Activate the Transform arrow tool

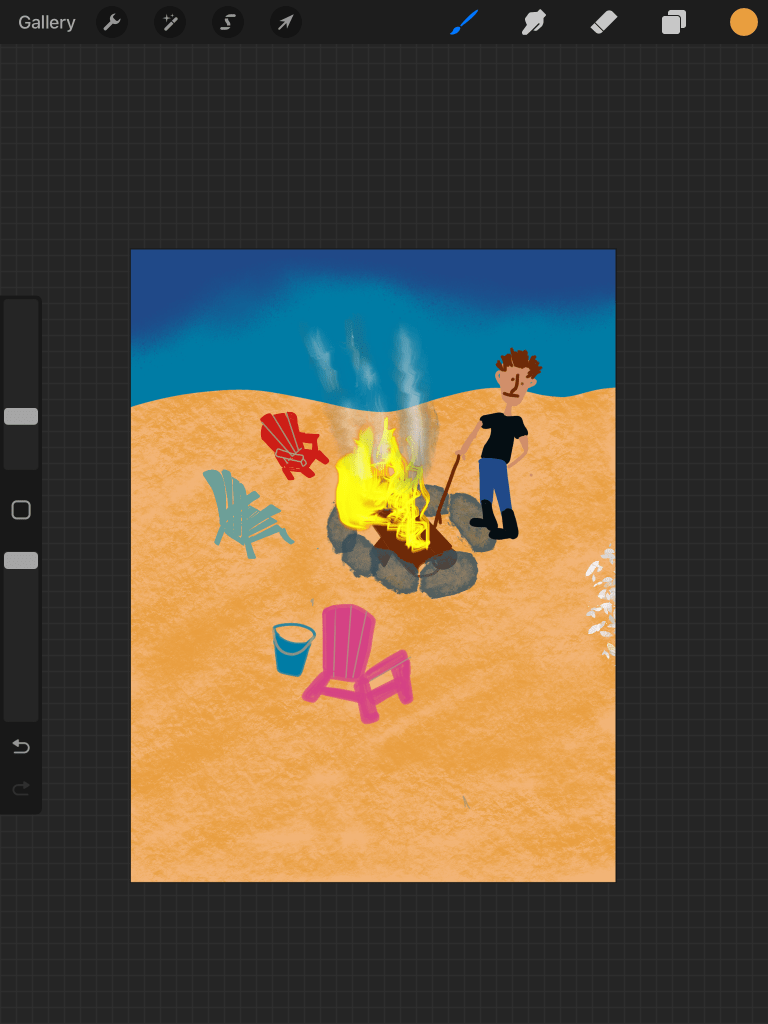[286, 22]
